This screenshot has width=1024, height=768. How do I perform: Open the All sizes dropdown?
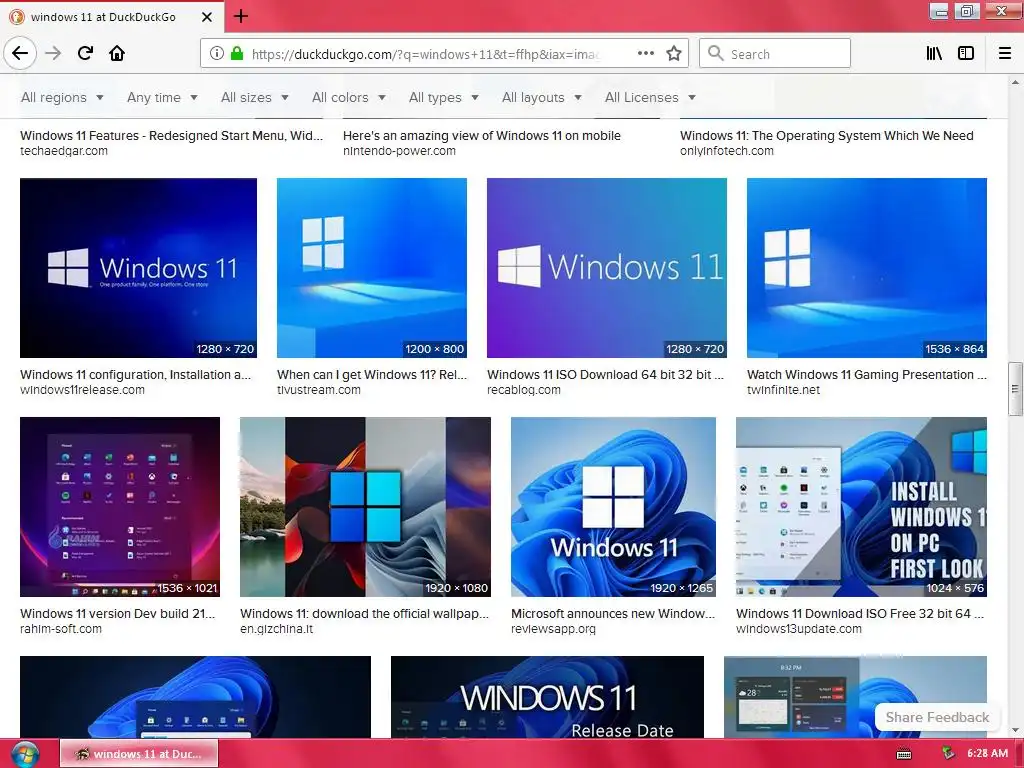(x=255, y=97)
